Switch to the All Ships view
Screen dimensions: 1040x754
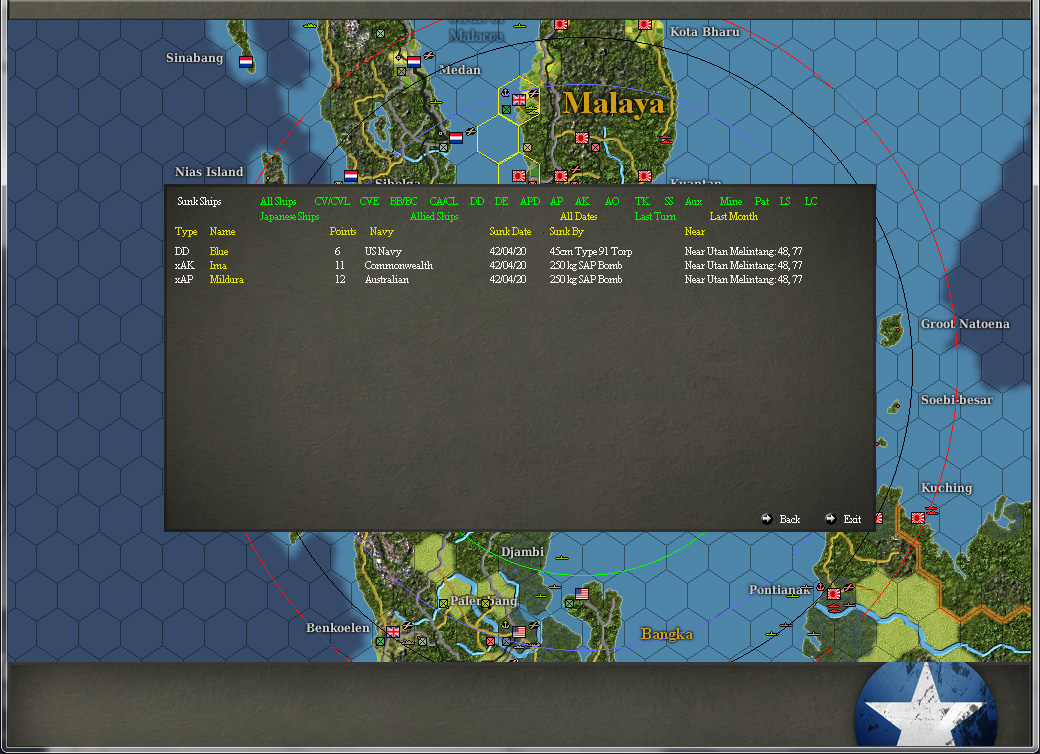pyautogui.click(x=277, y=201)
